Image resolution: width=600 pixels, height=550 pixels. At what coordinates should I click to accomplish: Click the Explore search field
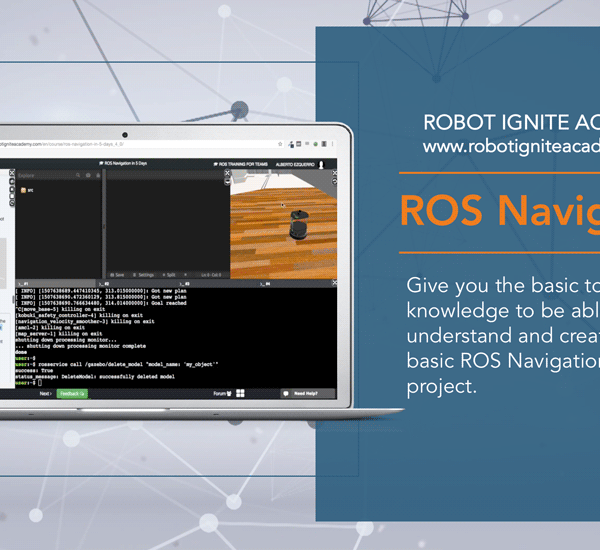tap(46, 175)
